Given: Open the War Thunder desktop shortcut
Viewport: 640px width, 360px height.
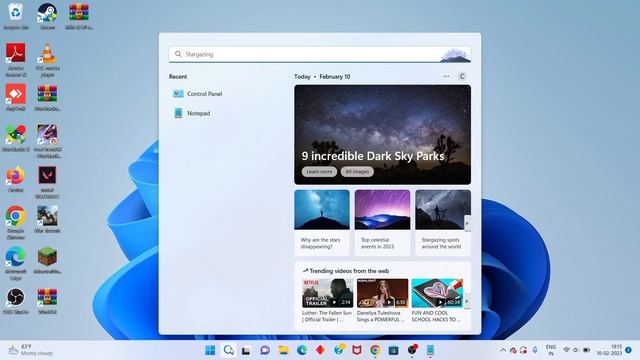Looking at the screenshot, I should click(47, 219).
